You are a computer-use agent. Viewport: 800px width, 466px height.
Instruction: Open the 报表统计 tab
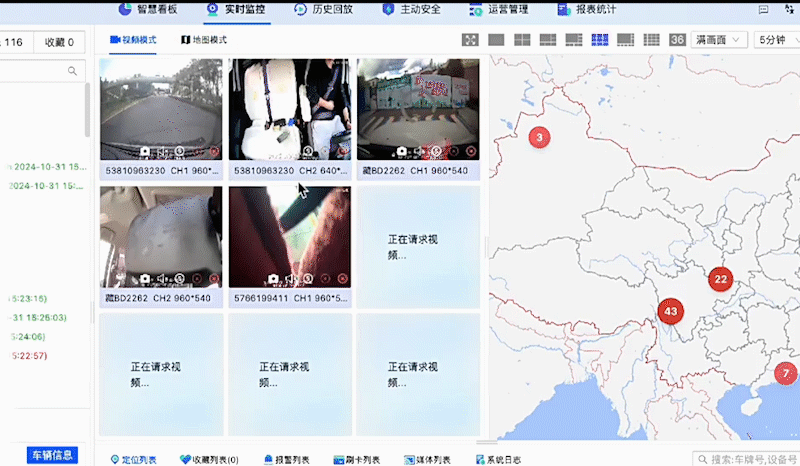587,10
